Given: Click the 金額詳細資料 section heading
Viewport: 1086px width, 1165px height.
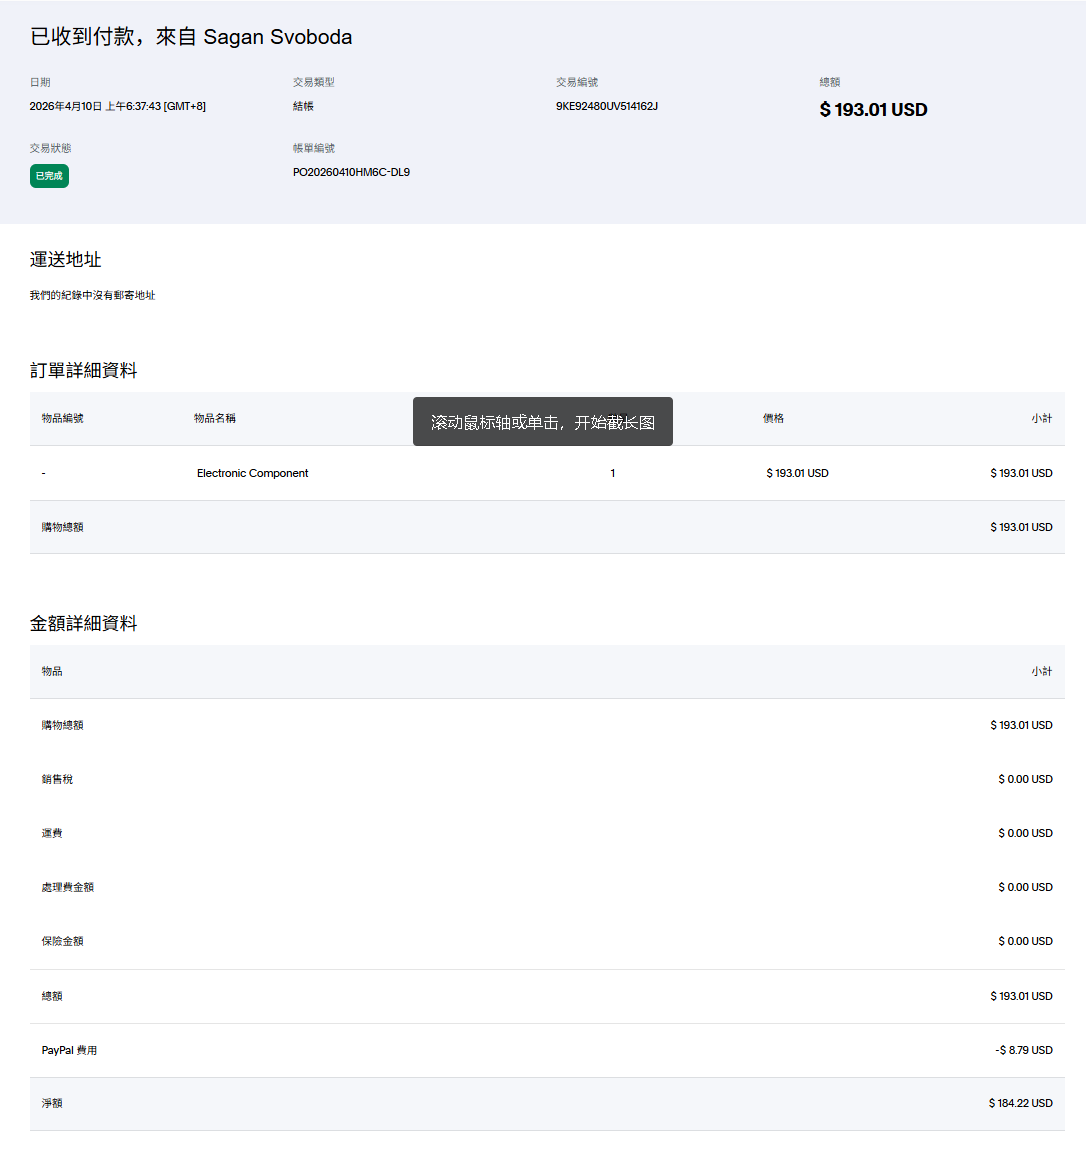Looking at the screenshot, I should pos(84,624).
